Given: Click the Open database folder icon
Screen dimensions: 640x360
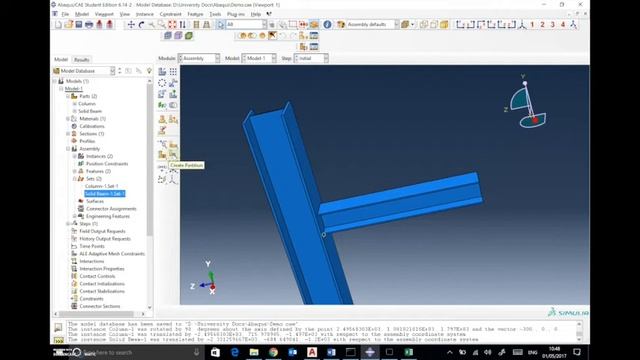Looking at the screenshot, I should click(69, 25).
